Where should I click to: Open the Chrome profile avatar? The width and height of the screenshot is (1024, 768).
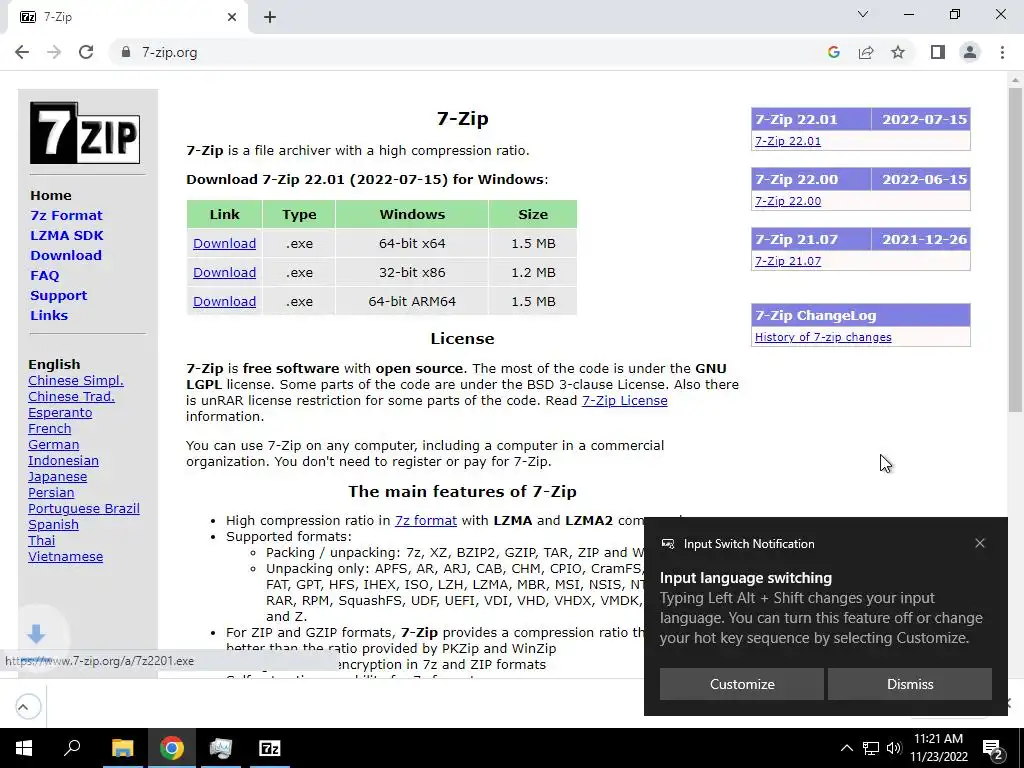tap(970, 52)
